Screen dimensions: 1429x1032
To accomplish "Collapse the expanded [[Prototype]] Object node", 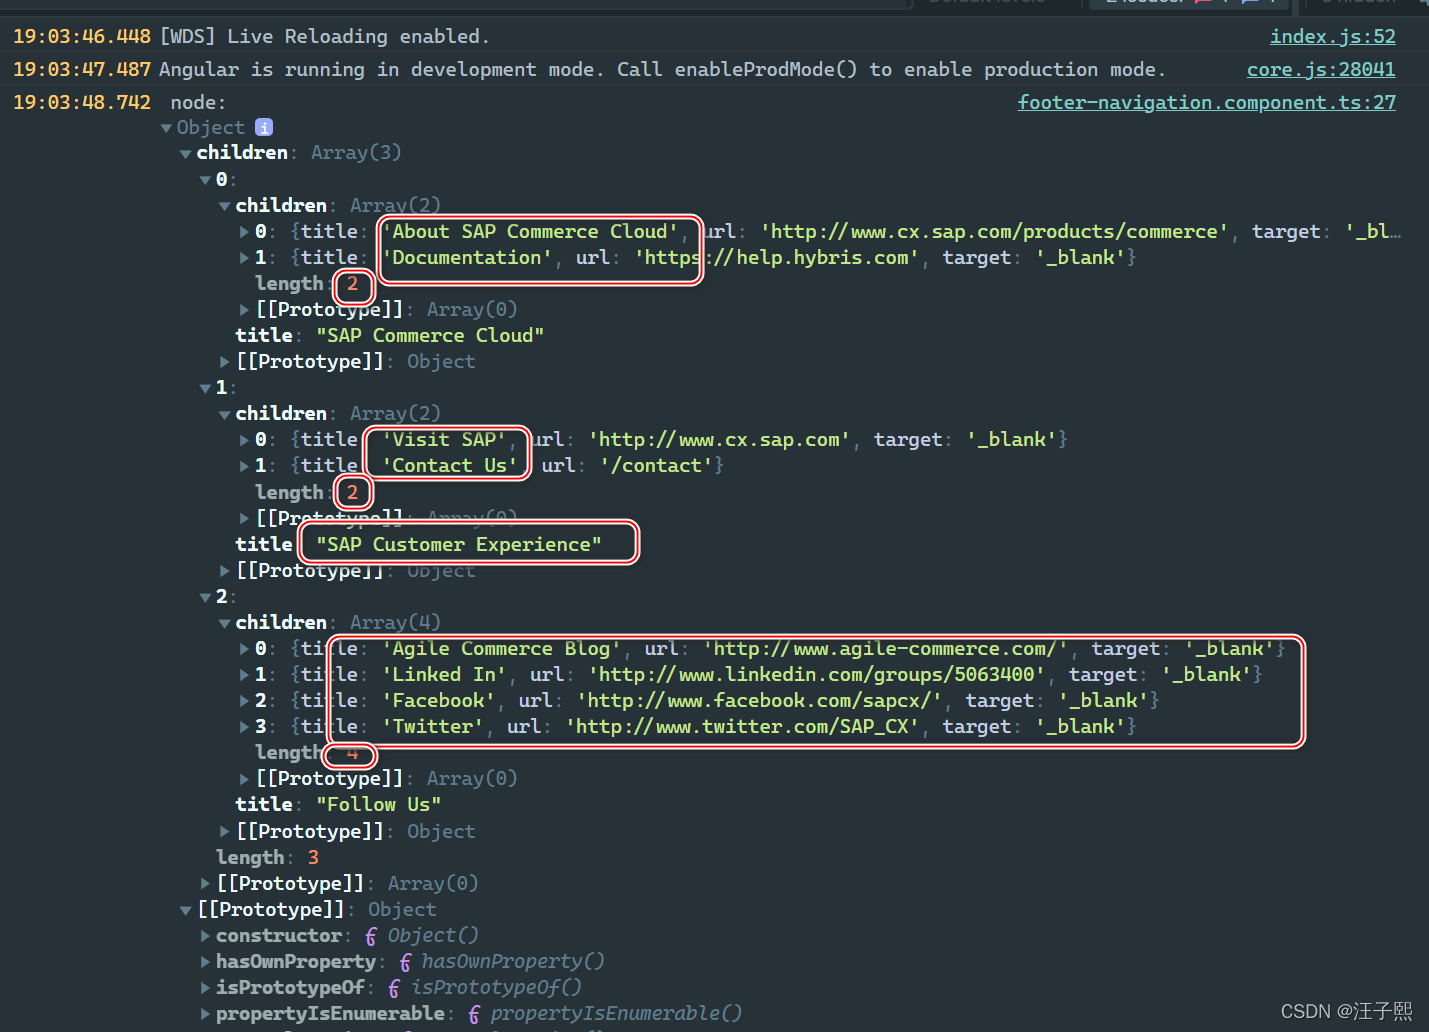I will pos(186,910).
